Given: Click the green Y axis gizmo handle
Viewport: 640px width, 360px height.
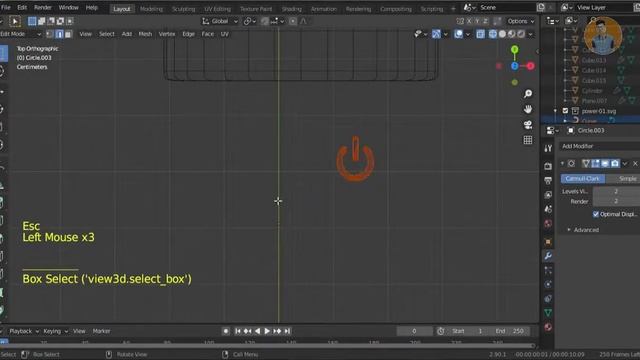Looking at the screenshot, I should 514,50.
